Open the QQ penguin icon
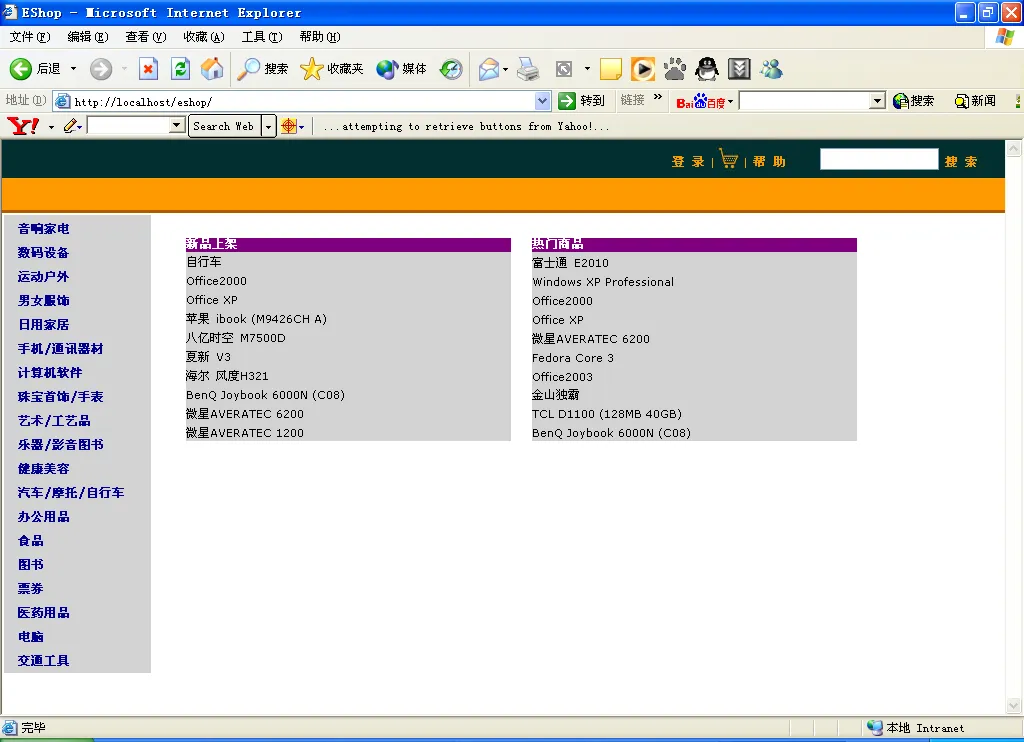The image size is (1024, 742). [x=707, y=69]
